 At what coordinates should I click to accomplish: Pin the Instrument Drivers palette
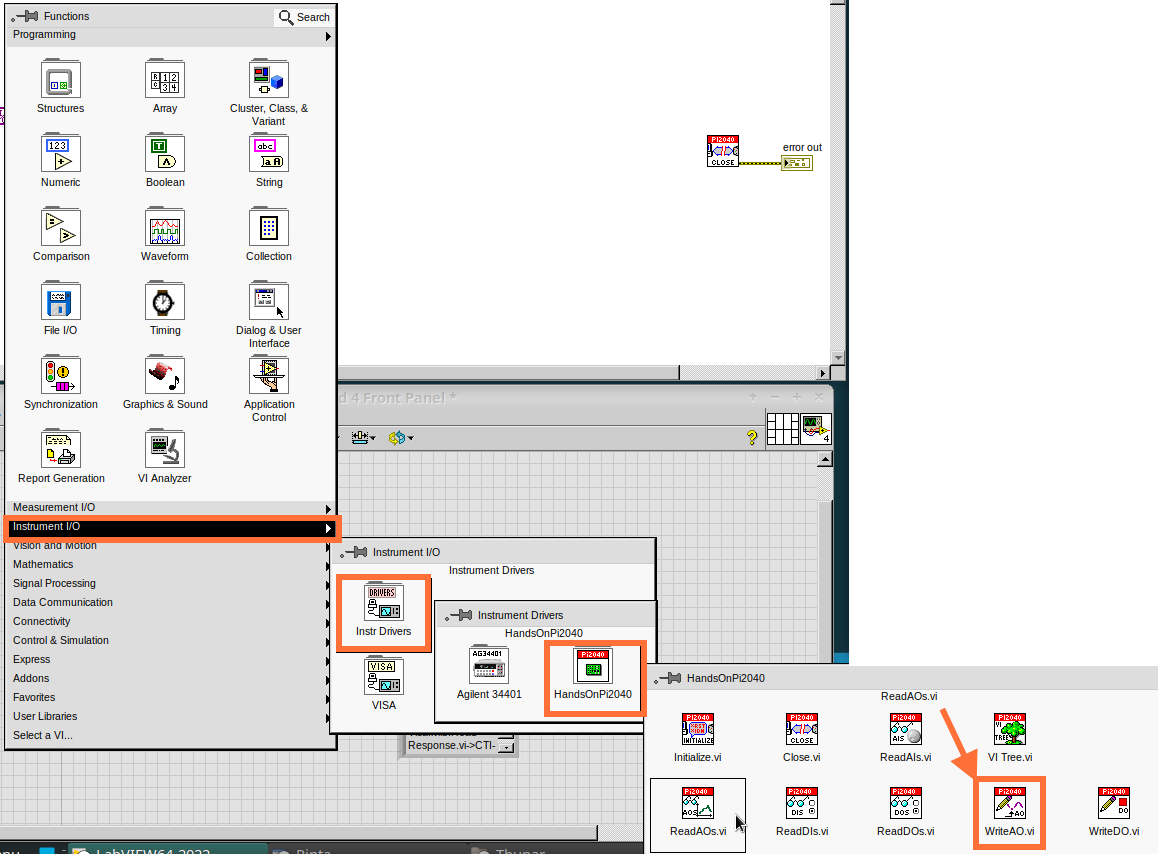(x=459, y=615)
